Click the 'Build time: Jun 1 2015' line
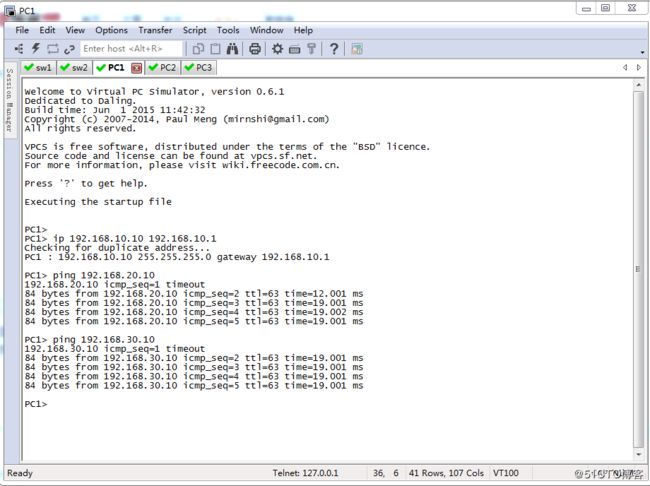 coord(115,110)
